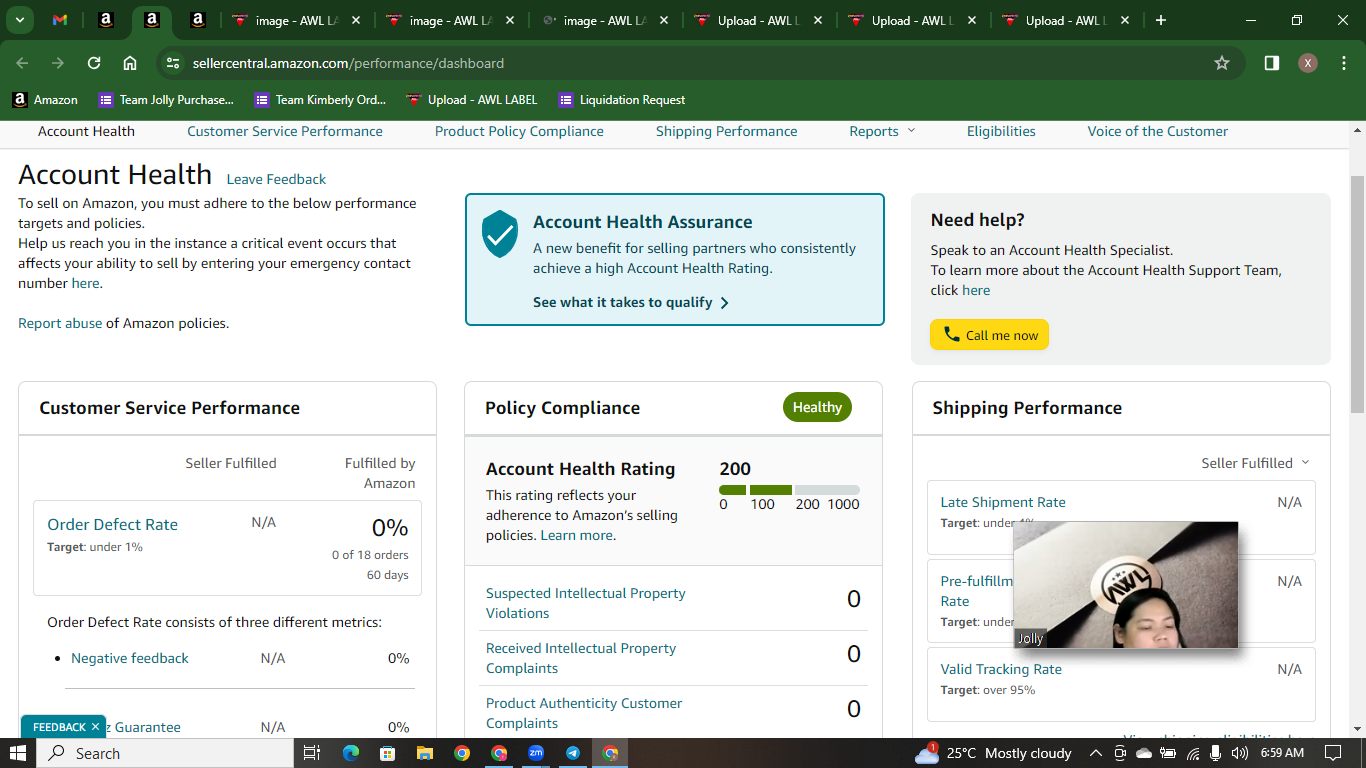Go to Customer Service Performance tab
Screen dimensions: 1366x768
pos(285,131)
